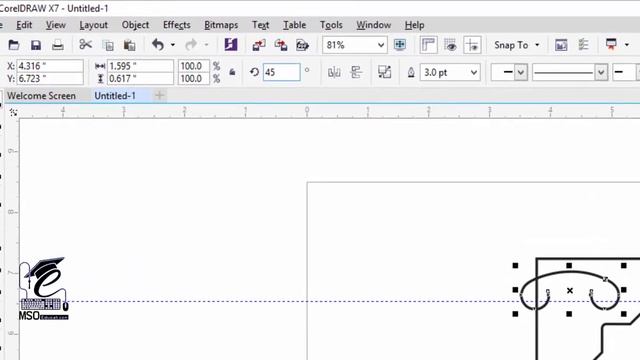
Task: Open the redo history dropdown arrow
Action: point(206,45)
